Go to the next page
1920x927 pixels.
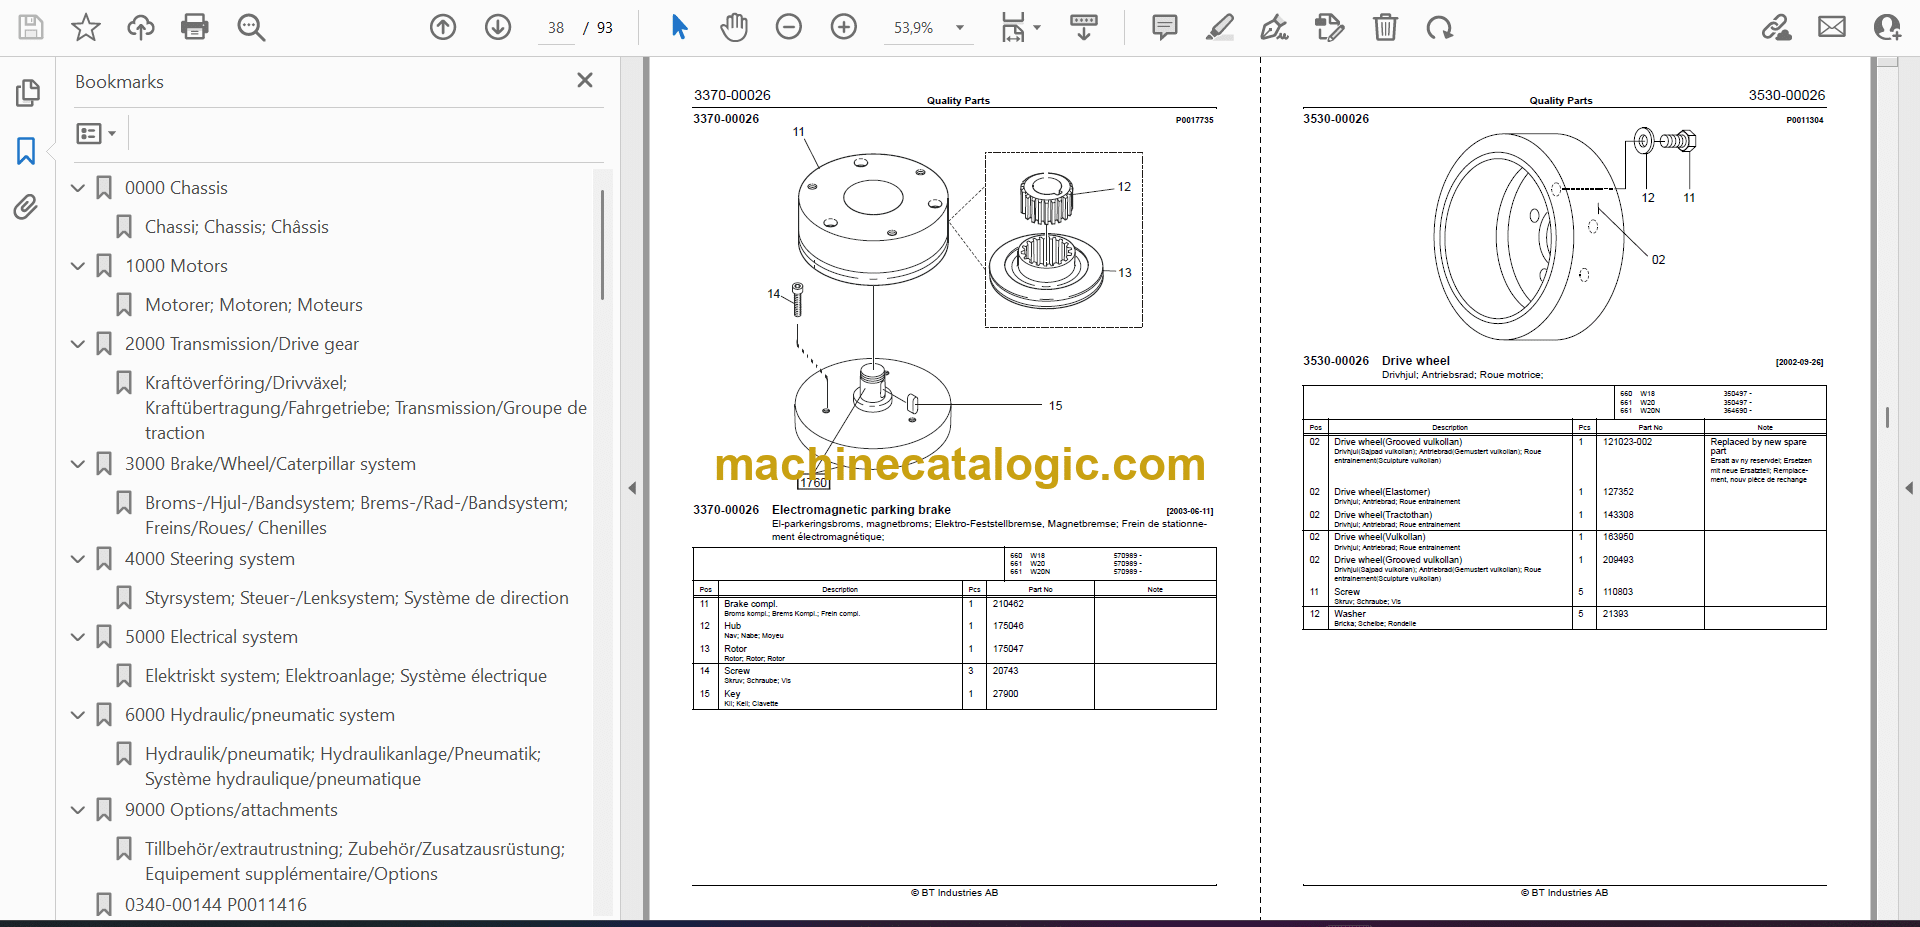tap(498, 27)
